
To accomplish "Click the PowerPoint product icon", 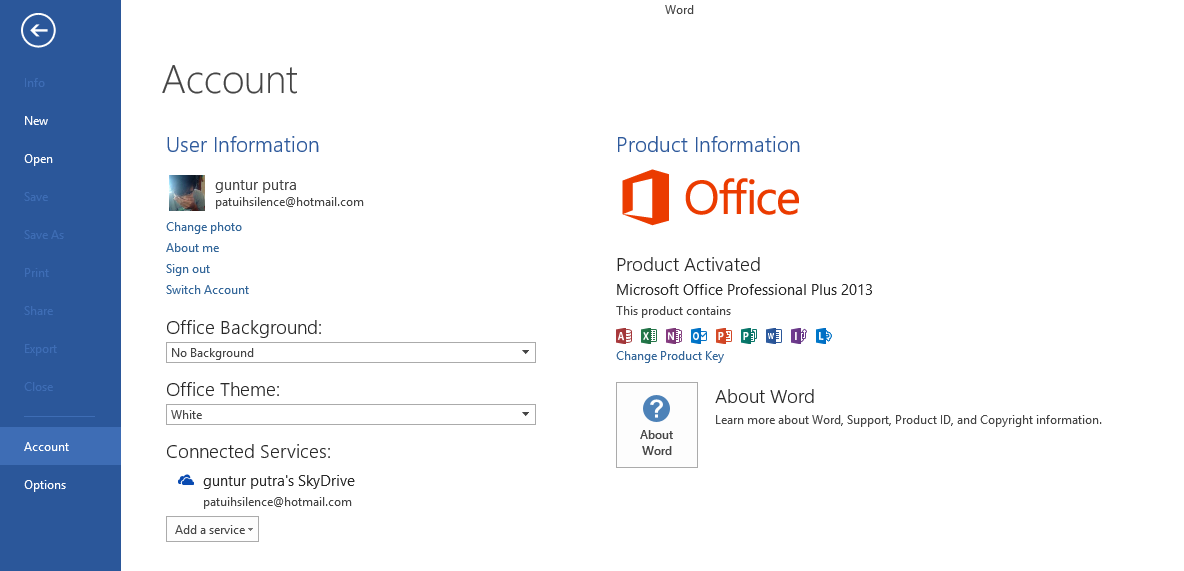I will (724, 336).
